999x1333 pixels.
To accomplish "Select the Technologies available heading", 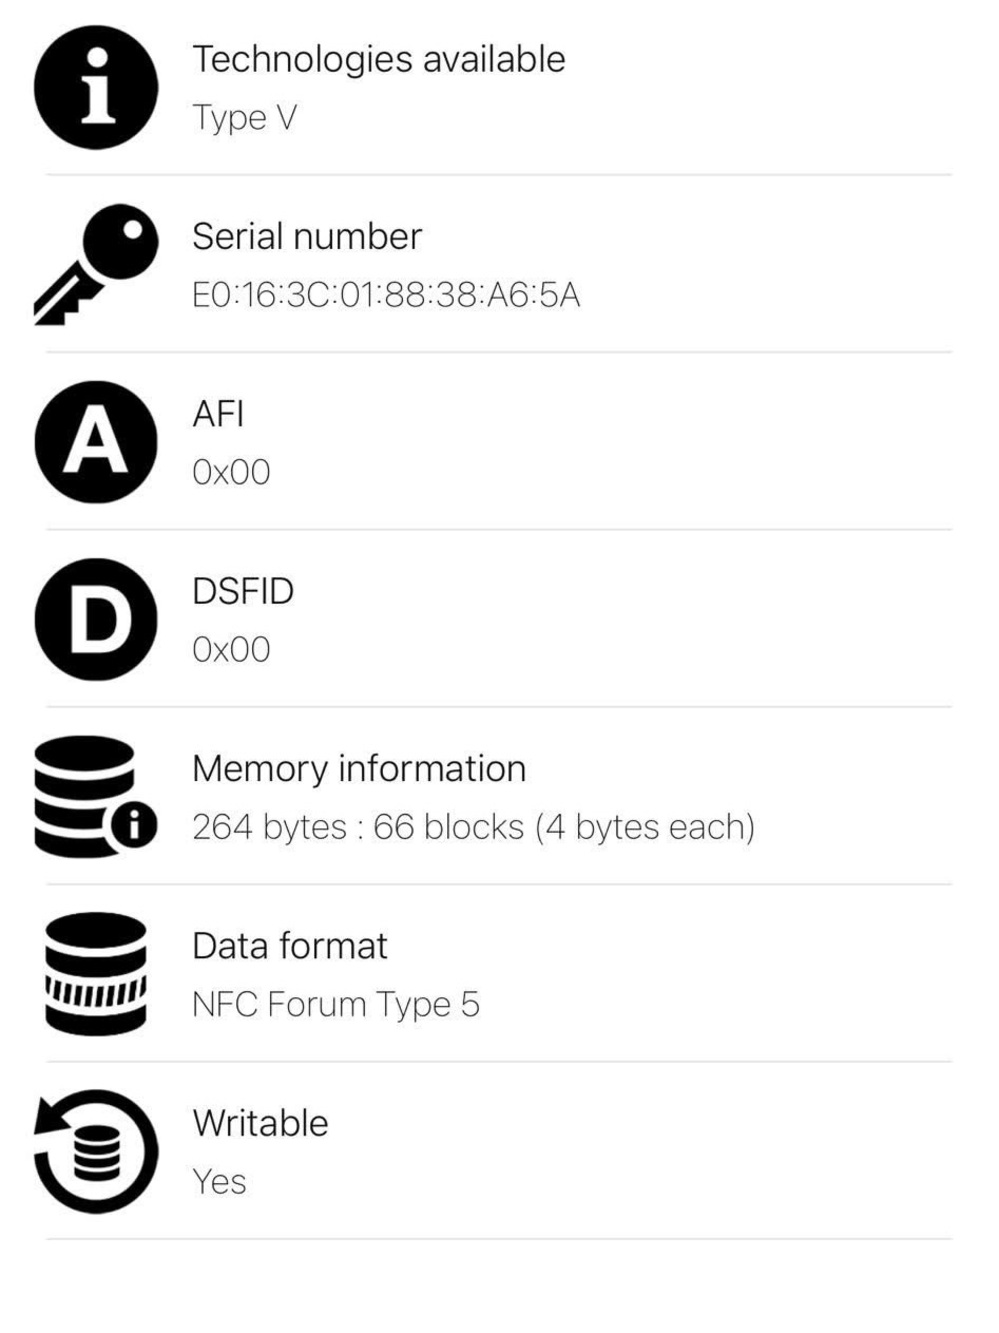I will tap(379, 60).
